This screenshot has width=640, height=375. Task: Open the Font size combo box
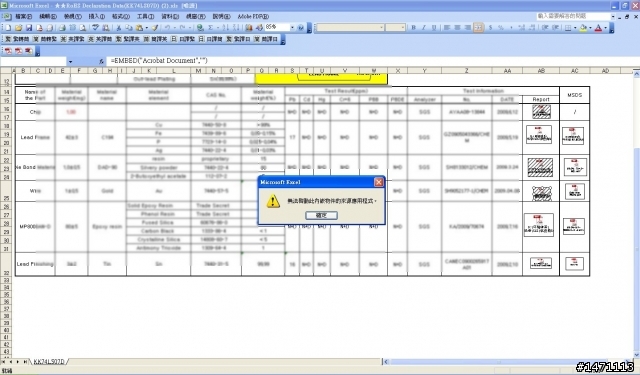[x=395, y=28]
